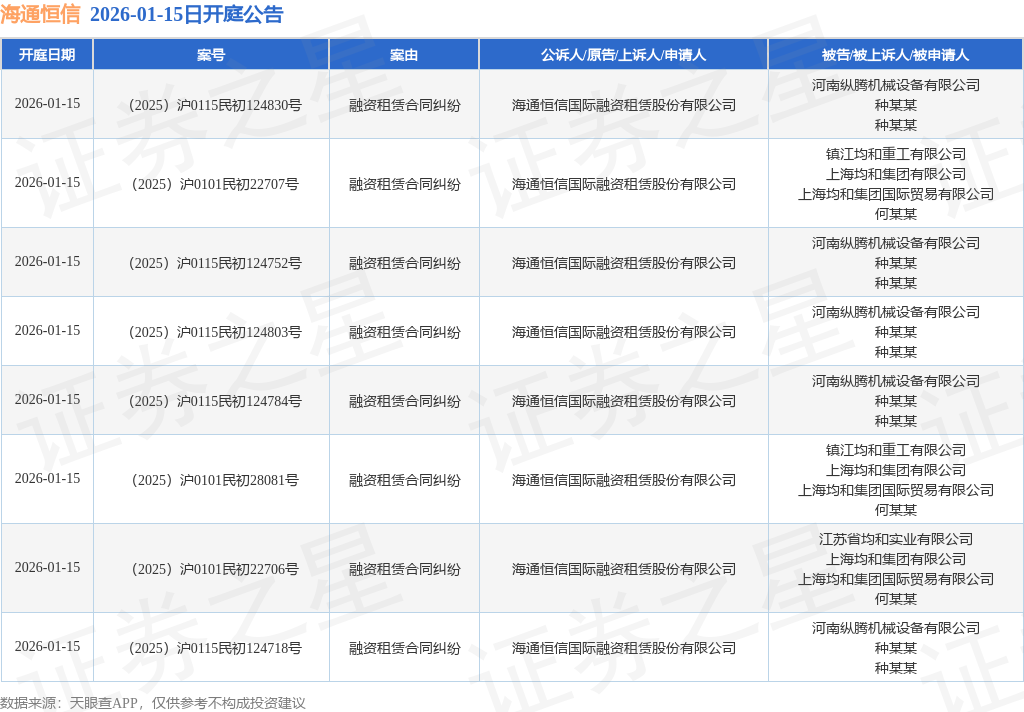This screenshot has height=712, width=1024.
Task: Click plaintiff 海通恒信国际融资租赁股份有限公司 in 124803号 row
Action: [624, 332]
